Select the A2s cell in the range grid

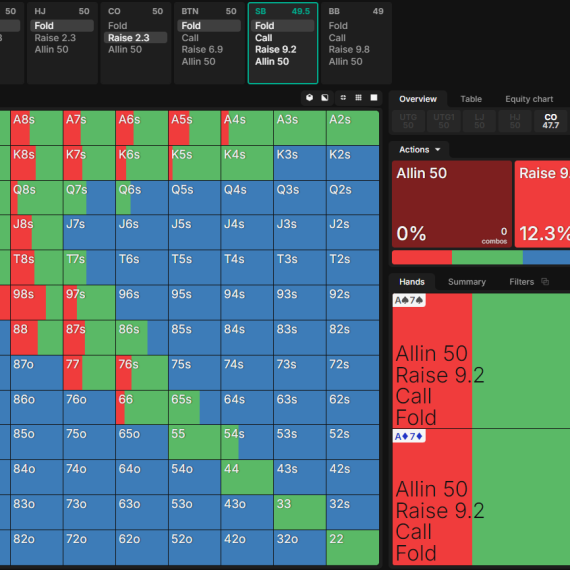[x=353, y=128]
